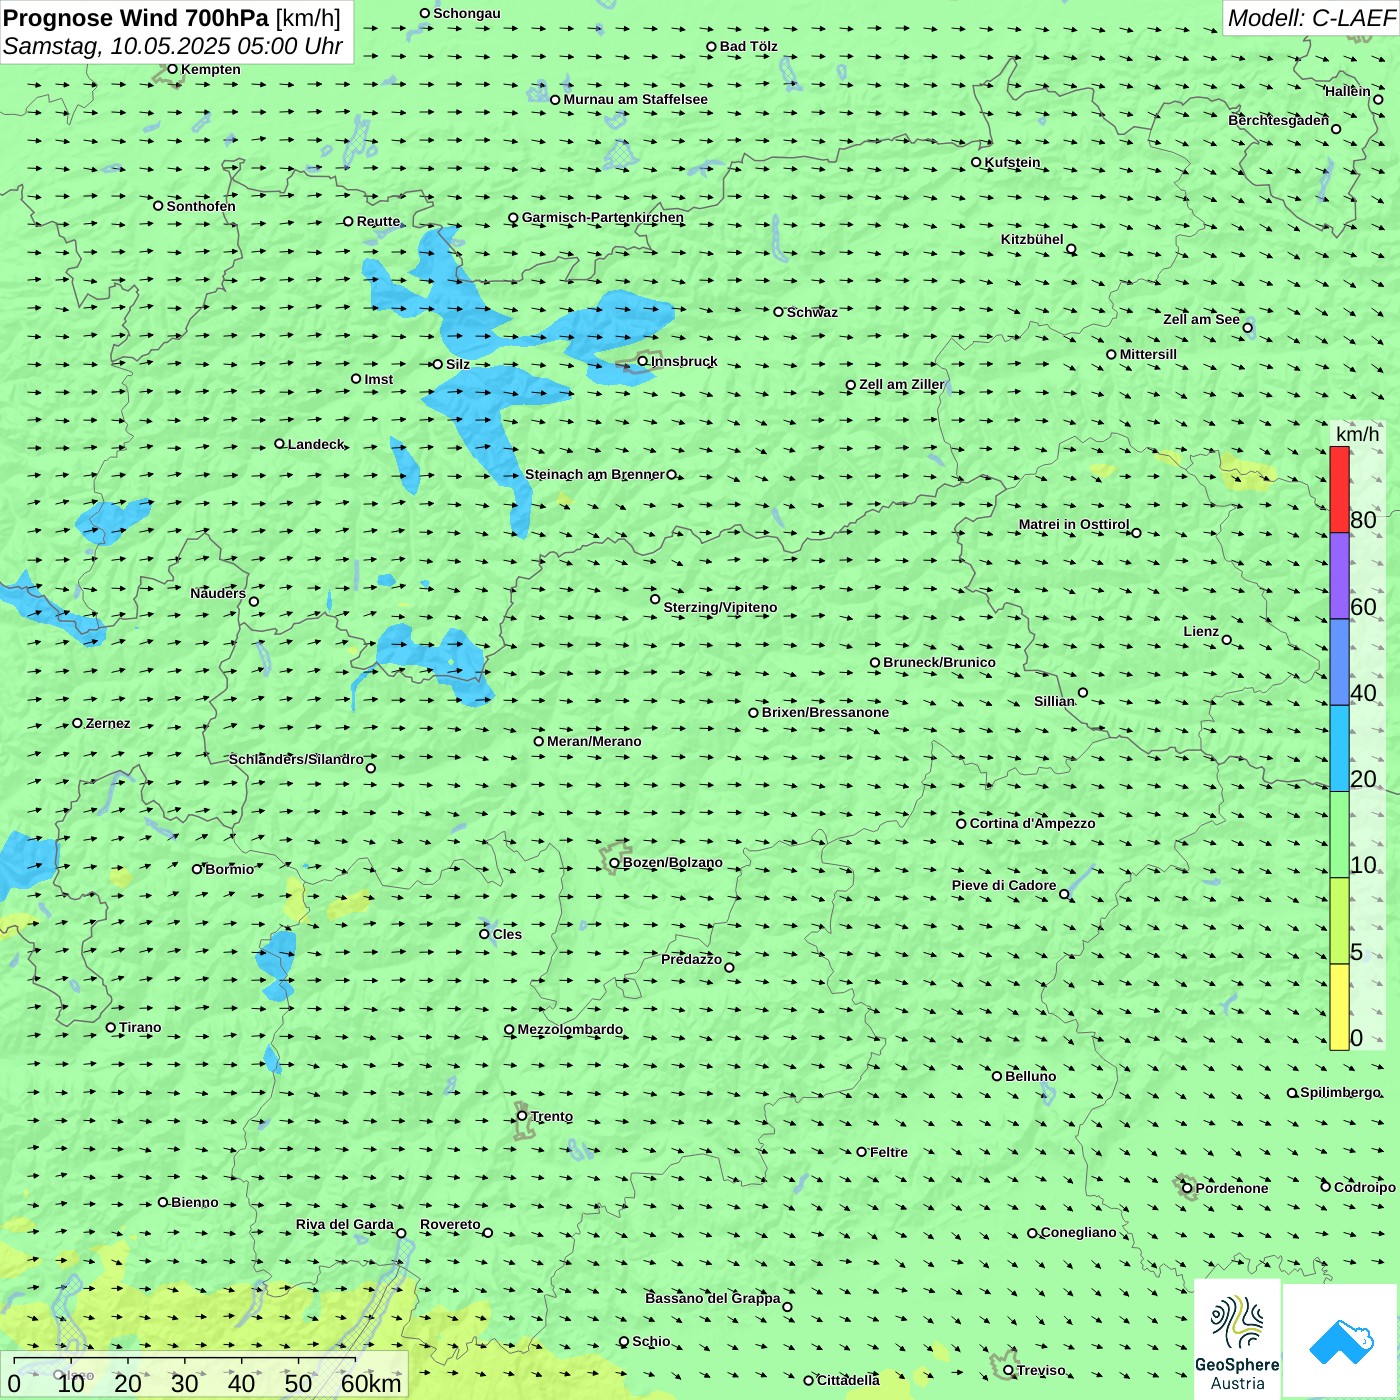Click the 'Zernez' label
1400x1400 pixels.
click(108, 723)
